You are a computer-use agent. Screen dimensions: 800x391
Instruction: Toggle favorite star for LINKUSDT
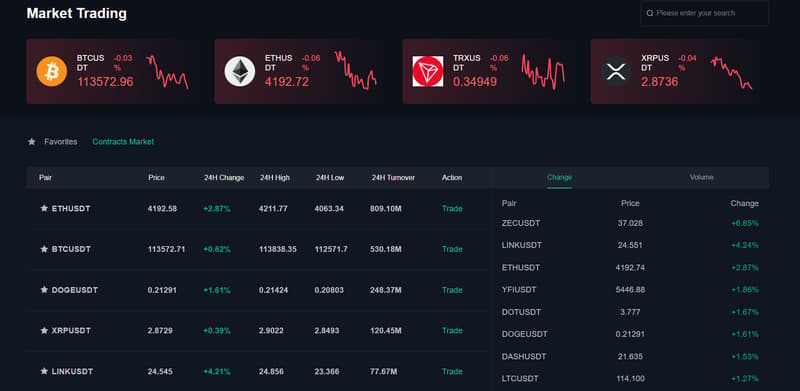(44, 372)
